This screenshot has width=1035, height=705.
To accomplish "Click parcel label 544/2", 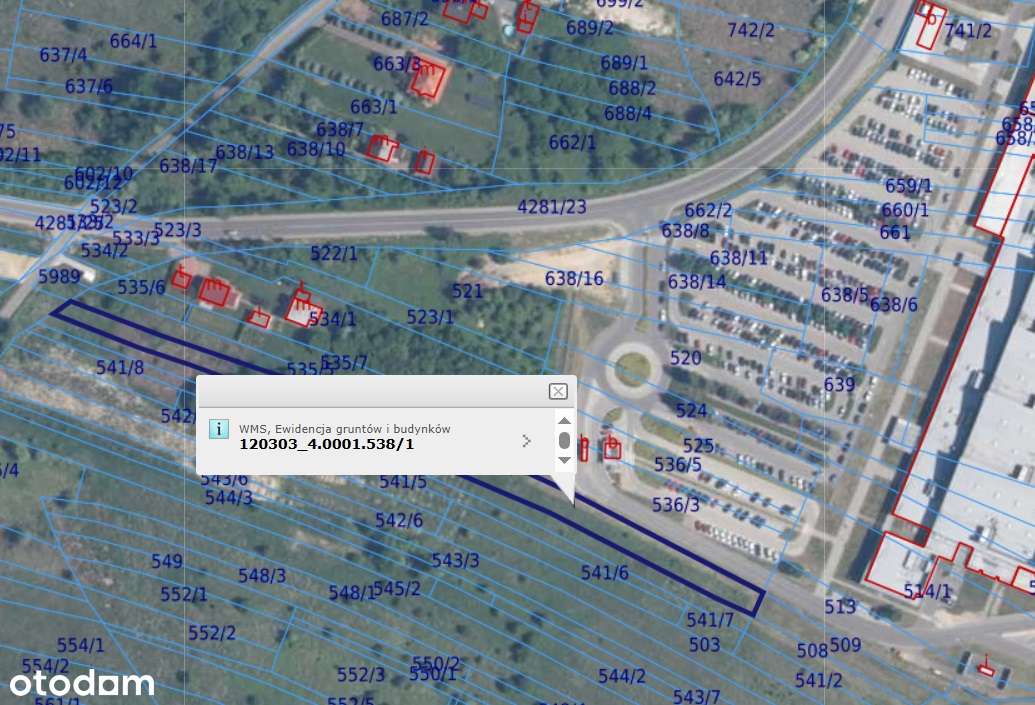I will tap(622, 677).
